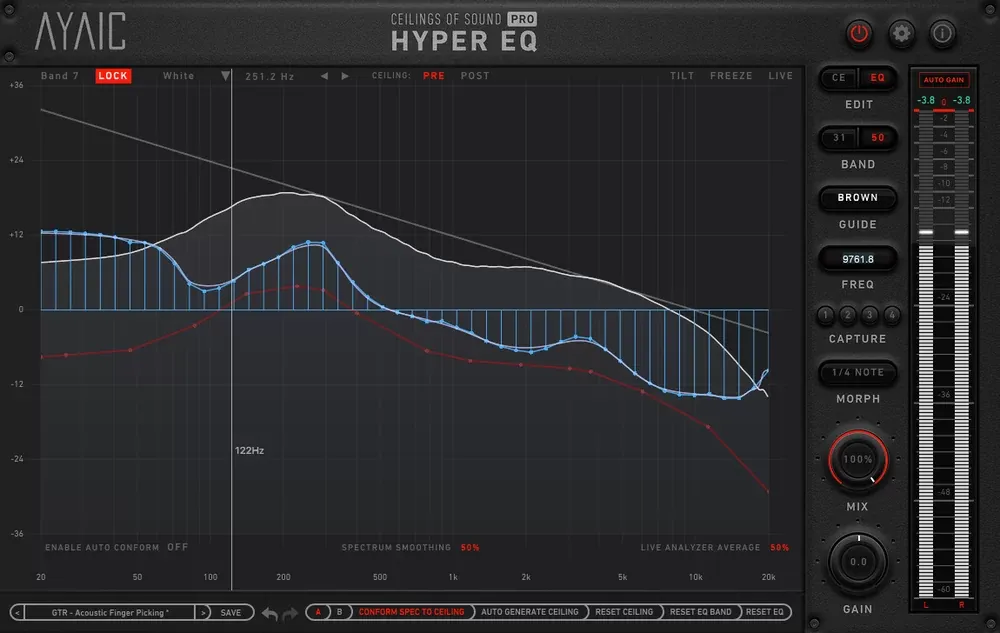The height and width of the screenshot is (633, 1000).
Task: Switch edit mode to EQ
Action: coord(878,78)
